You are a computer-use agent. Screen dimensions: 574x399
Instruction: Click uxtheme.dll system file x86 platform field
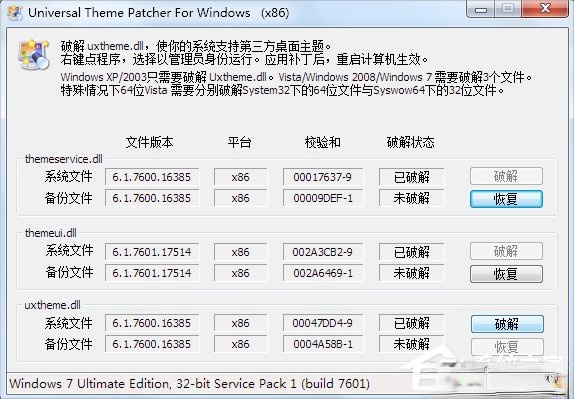(241, 323)
